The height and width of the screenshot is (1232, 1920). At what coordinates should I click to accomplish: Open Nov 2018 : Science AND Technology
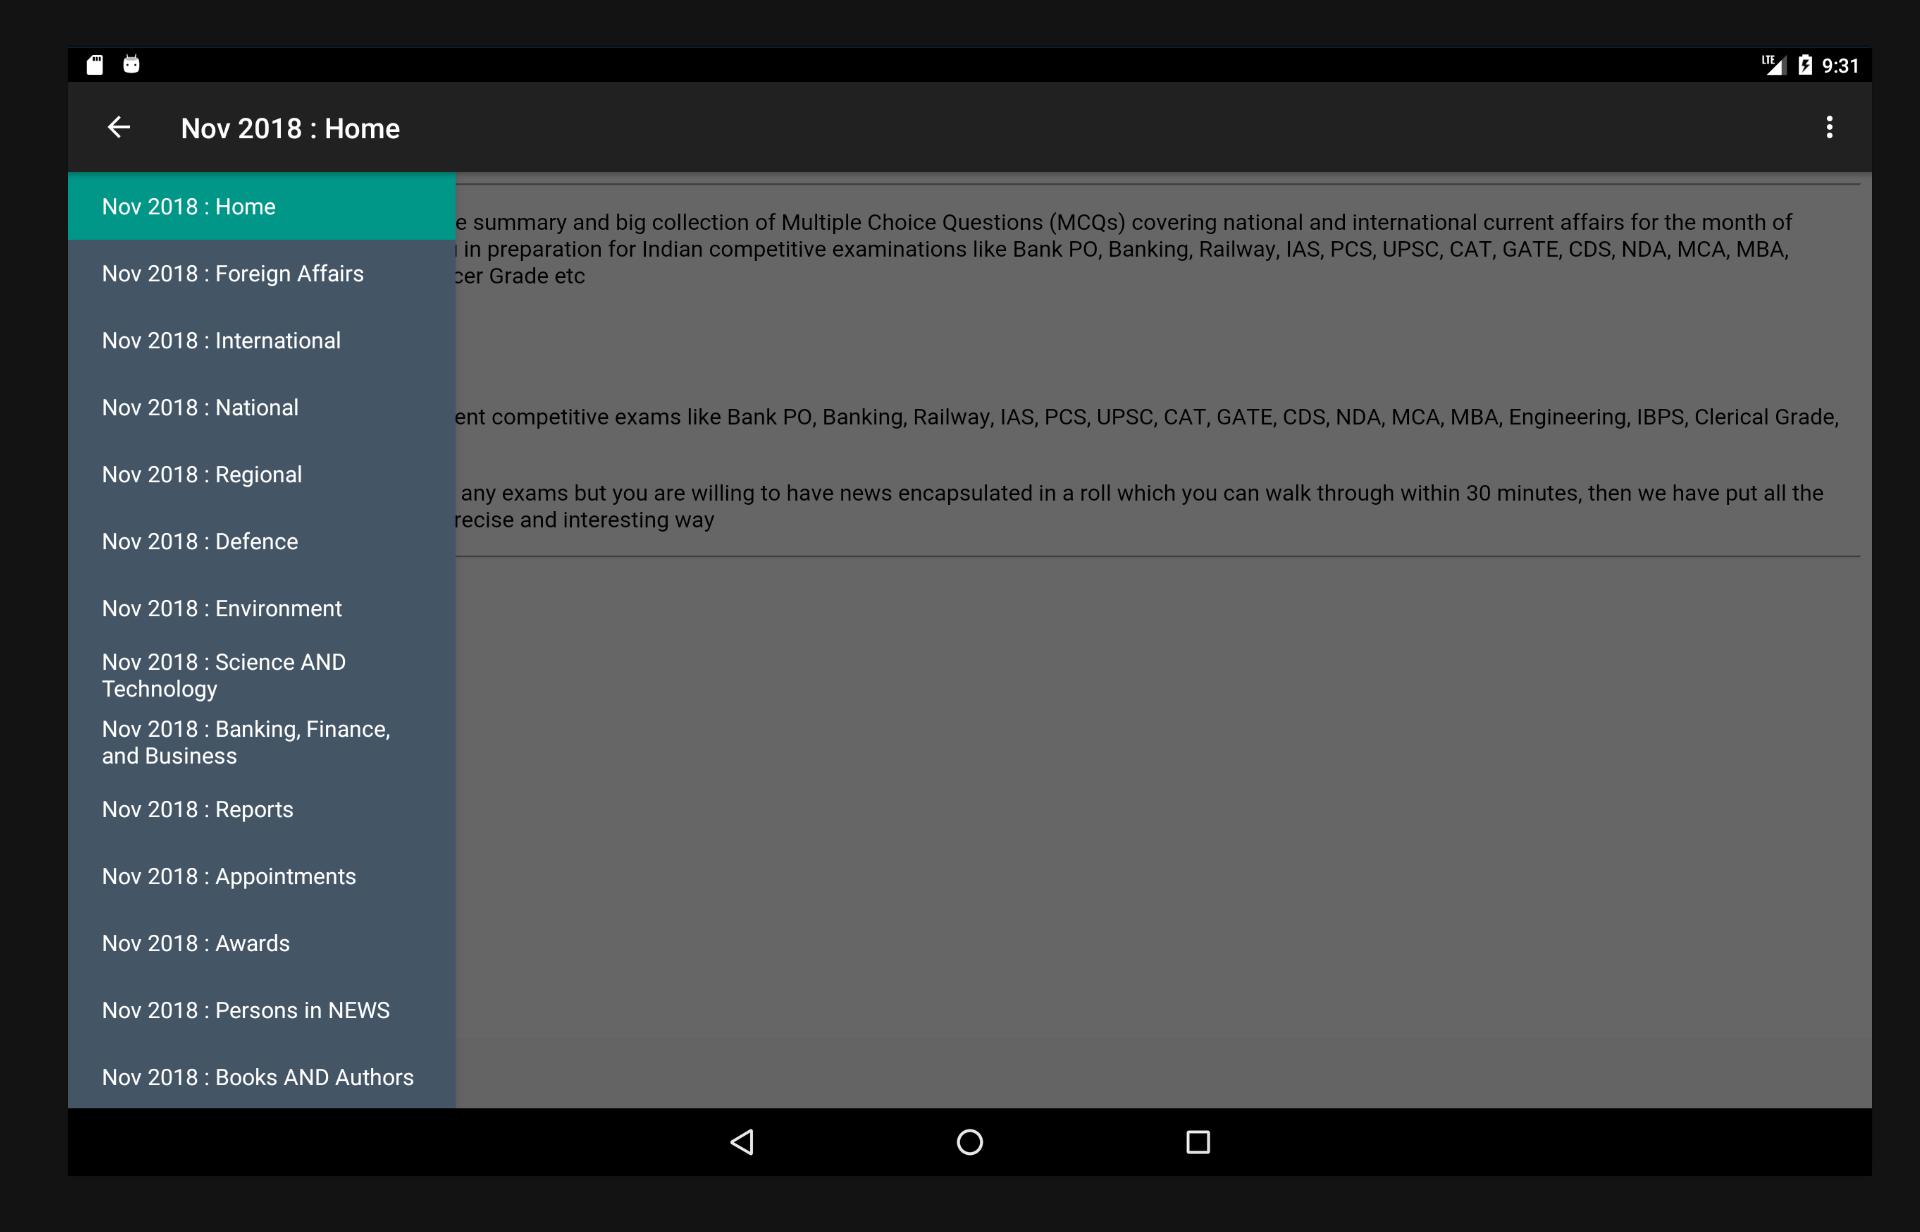pyautogui.click(x=262, y=675)
